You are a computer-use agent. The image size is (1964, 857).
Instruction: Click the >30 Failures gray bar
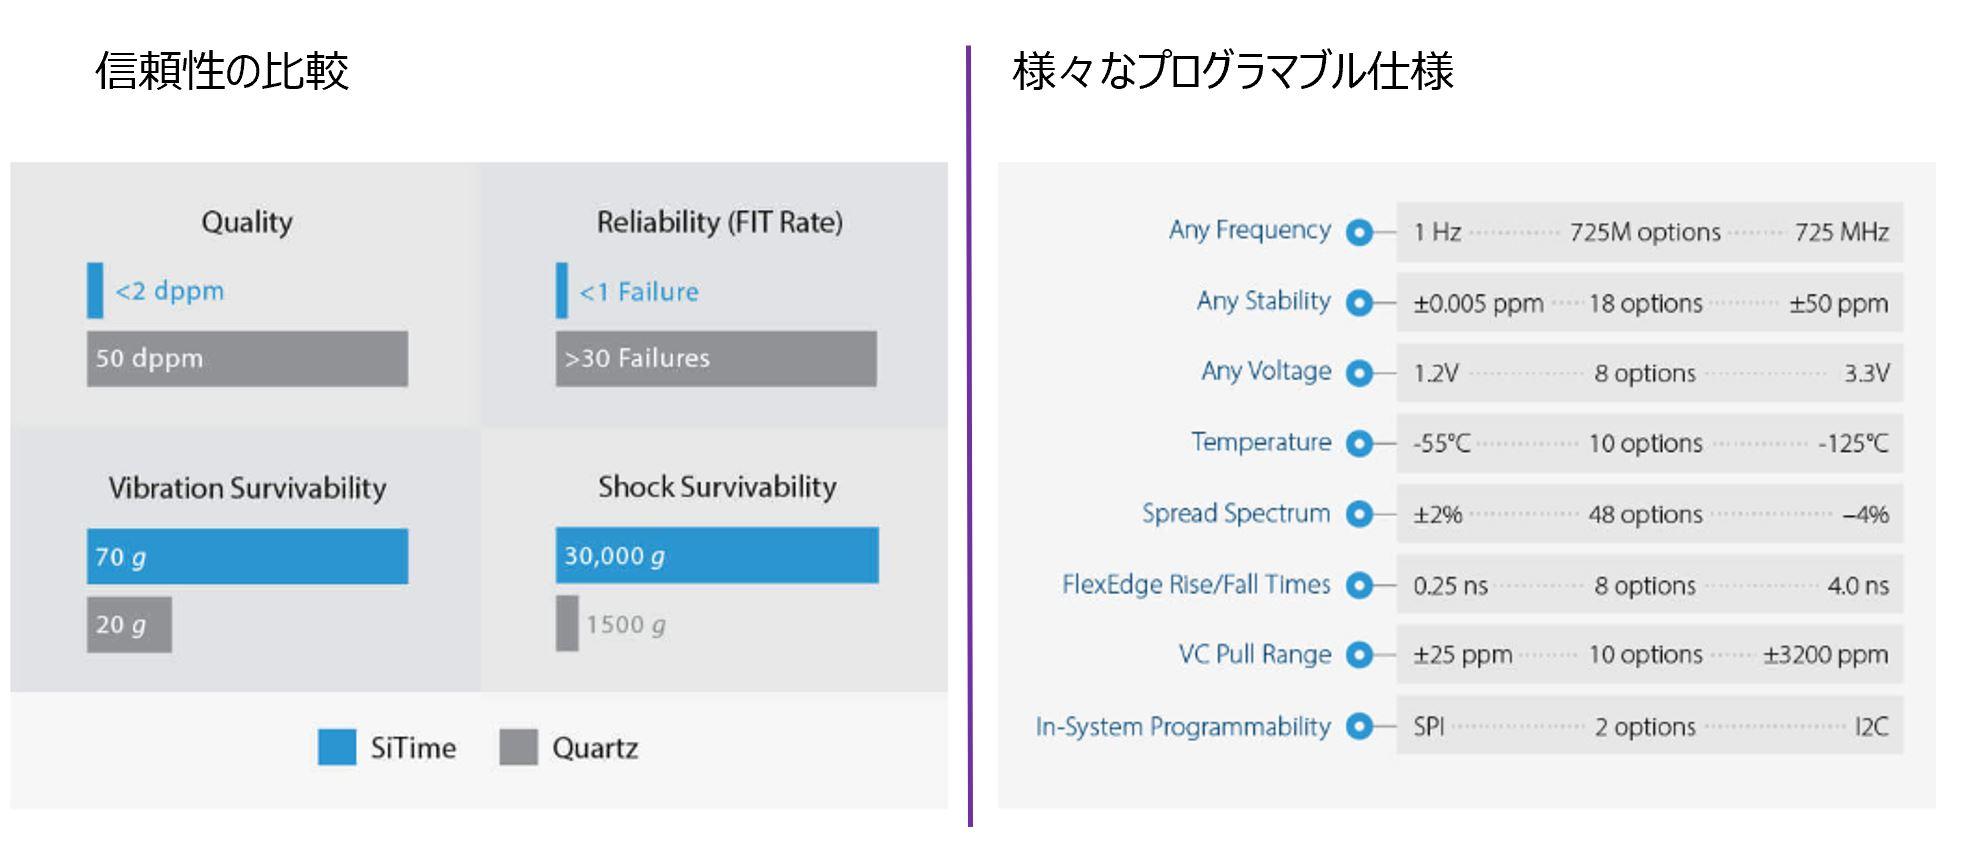716,359
